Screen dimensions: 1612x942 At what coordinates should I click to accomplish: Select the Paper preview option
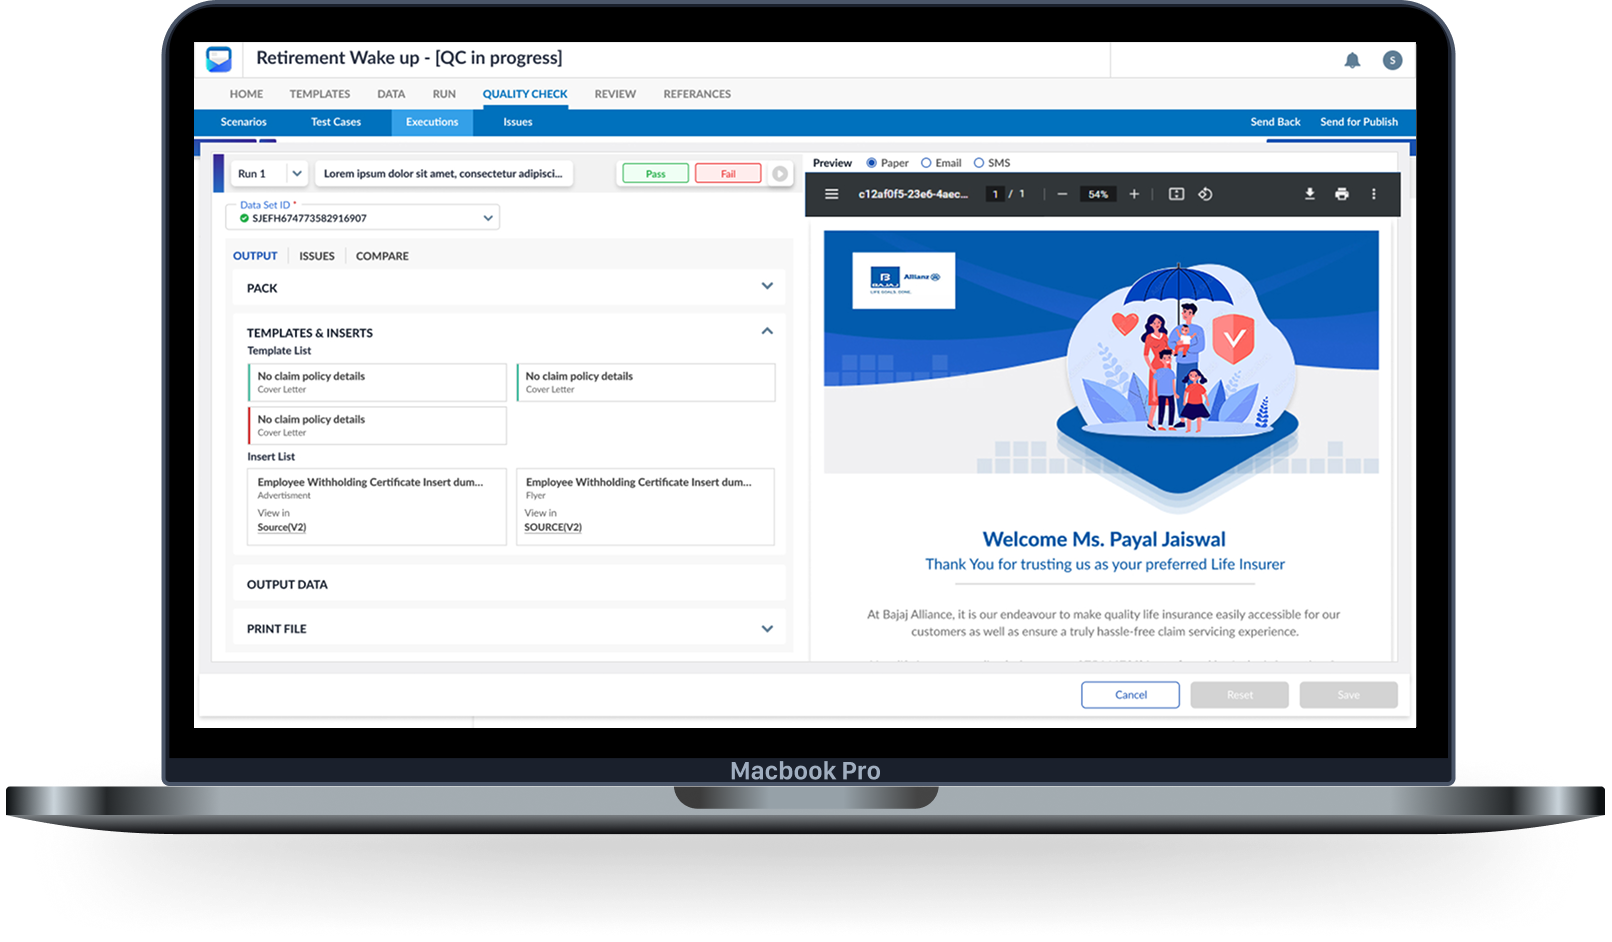click(872, 163)
